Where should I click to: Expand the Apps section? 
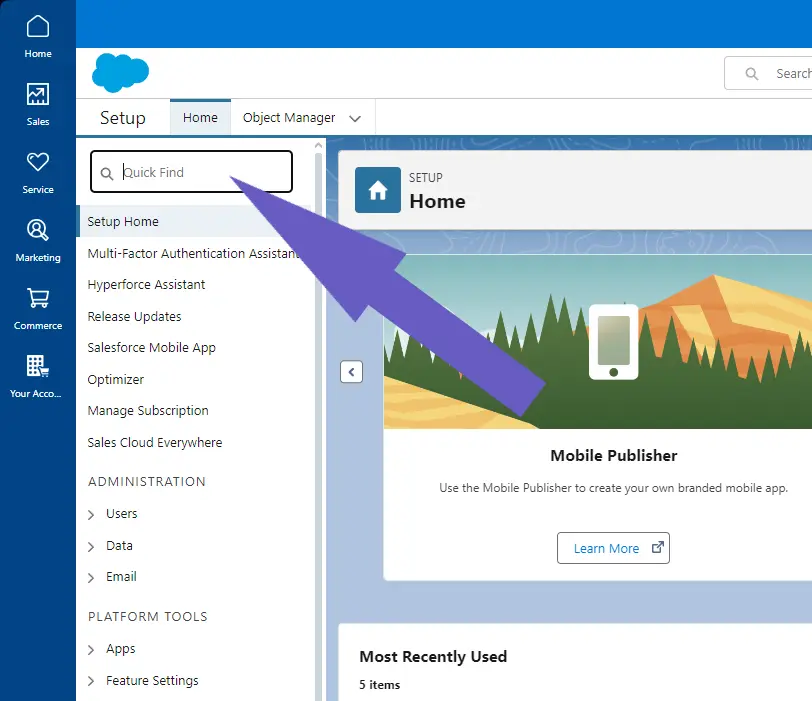(x=91, y=650)
